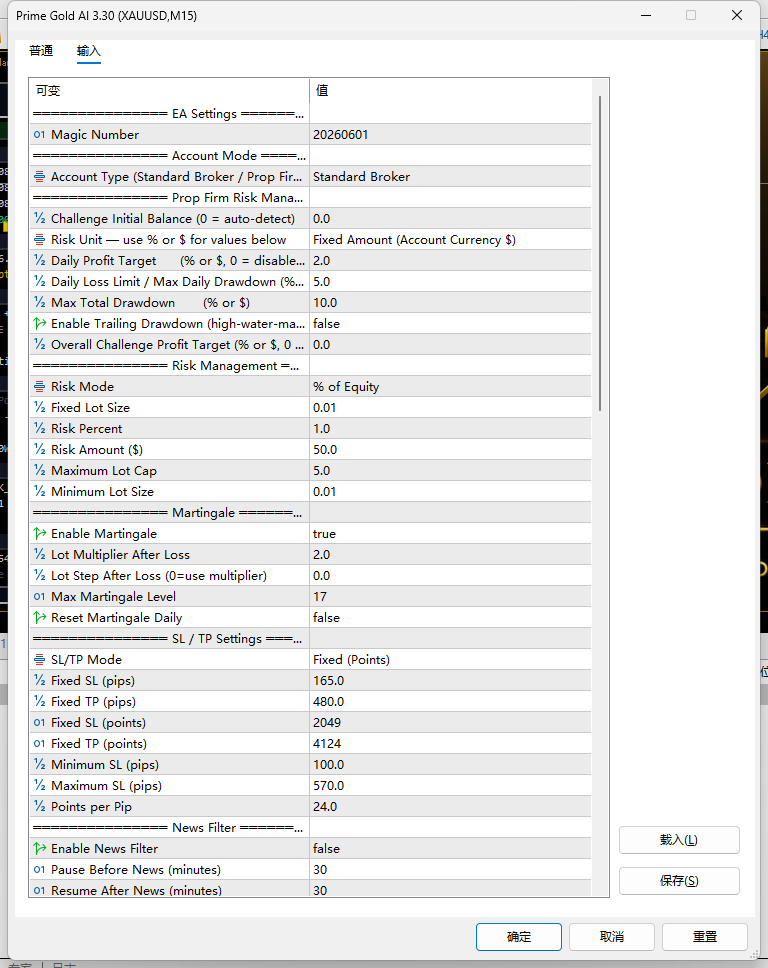Select the Fixed TP (pips) row label

pos(93,701)
